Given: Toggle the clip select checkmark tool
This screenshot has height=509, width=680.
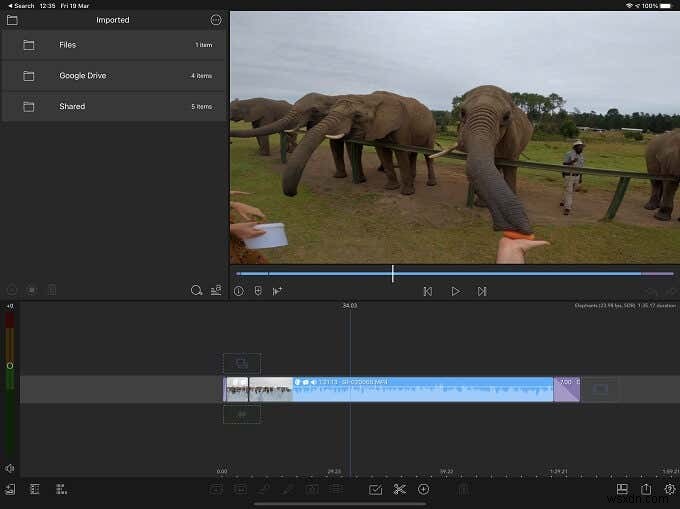Looking at the screenshot, I should pyautogui.click(x=375, y=489).
